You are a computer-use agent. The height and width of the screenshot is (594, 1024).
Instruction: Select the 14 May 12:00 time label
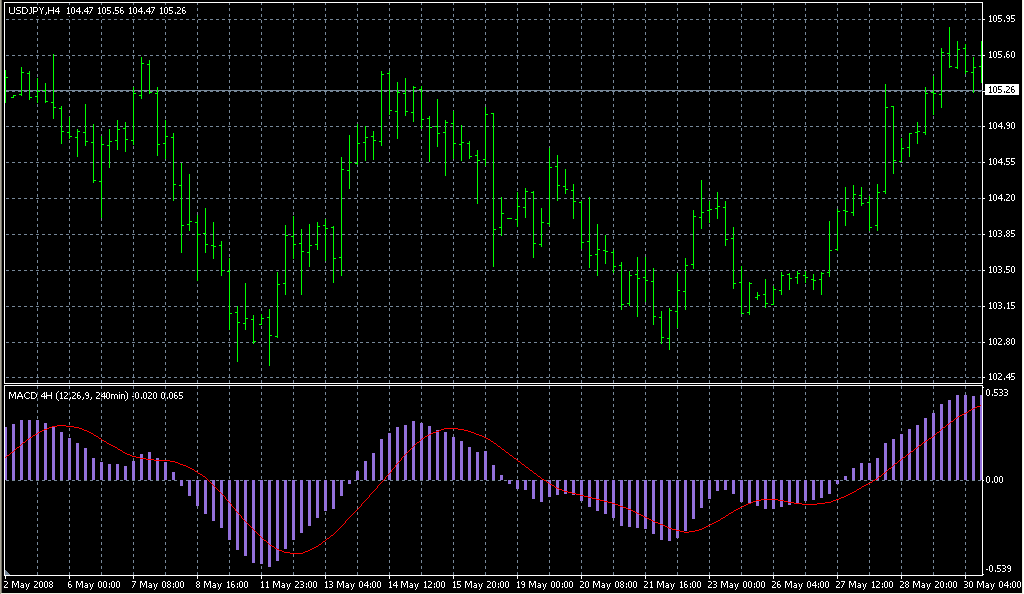[x=418, y=584]
